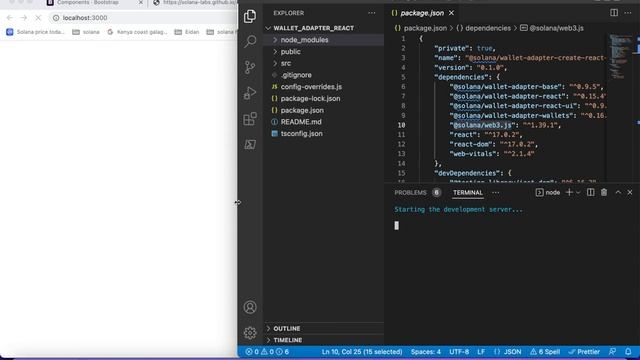Expand the Timeline section
Image resolution: width=640 pixels, height=360 pixels.
click(x=323, y=340)
